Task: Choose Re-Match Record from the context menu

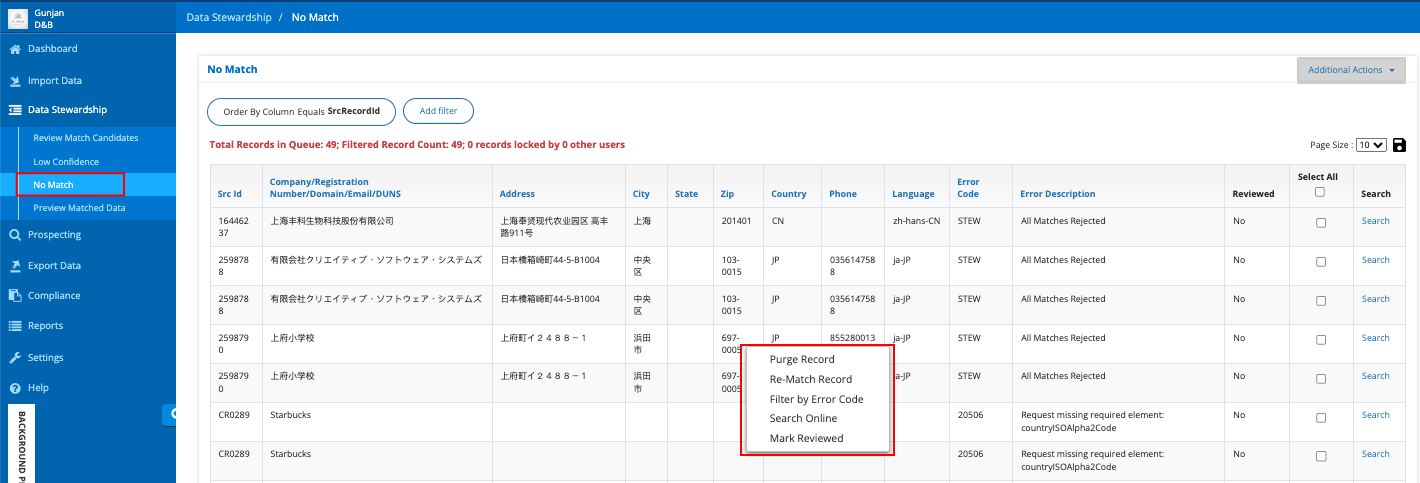Action: point(811,379)
